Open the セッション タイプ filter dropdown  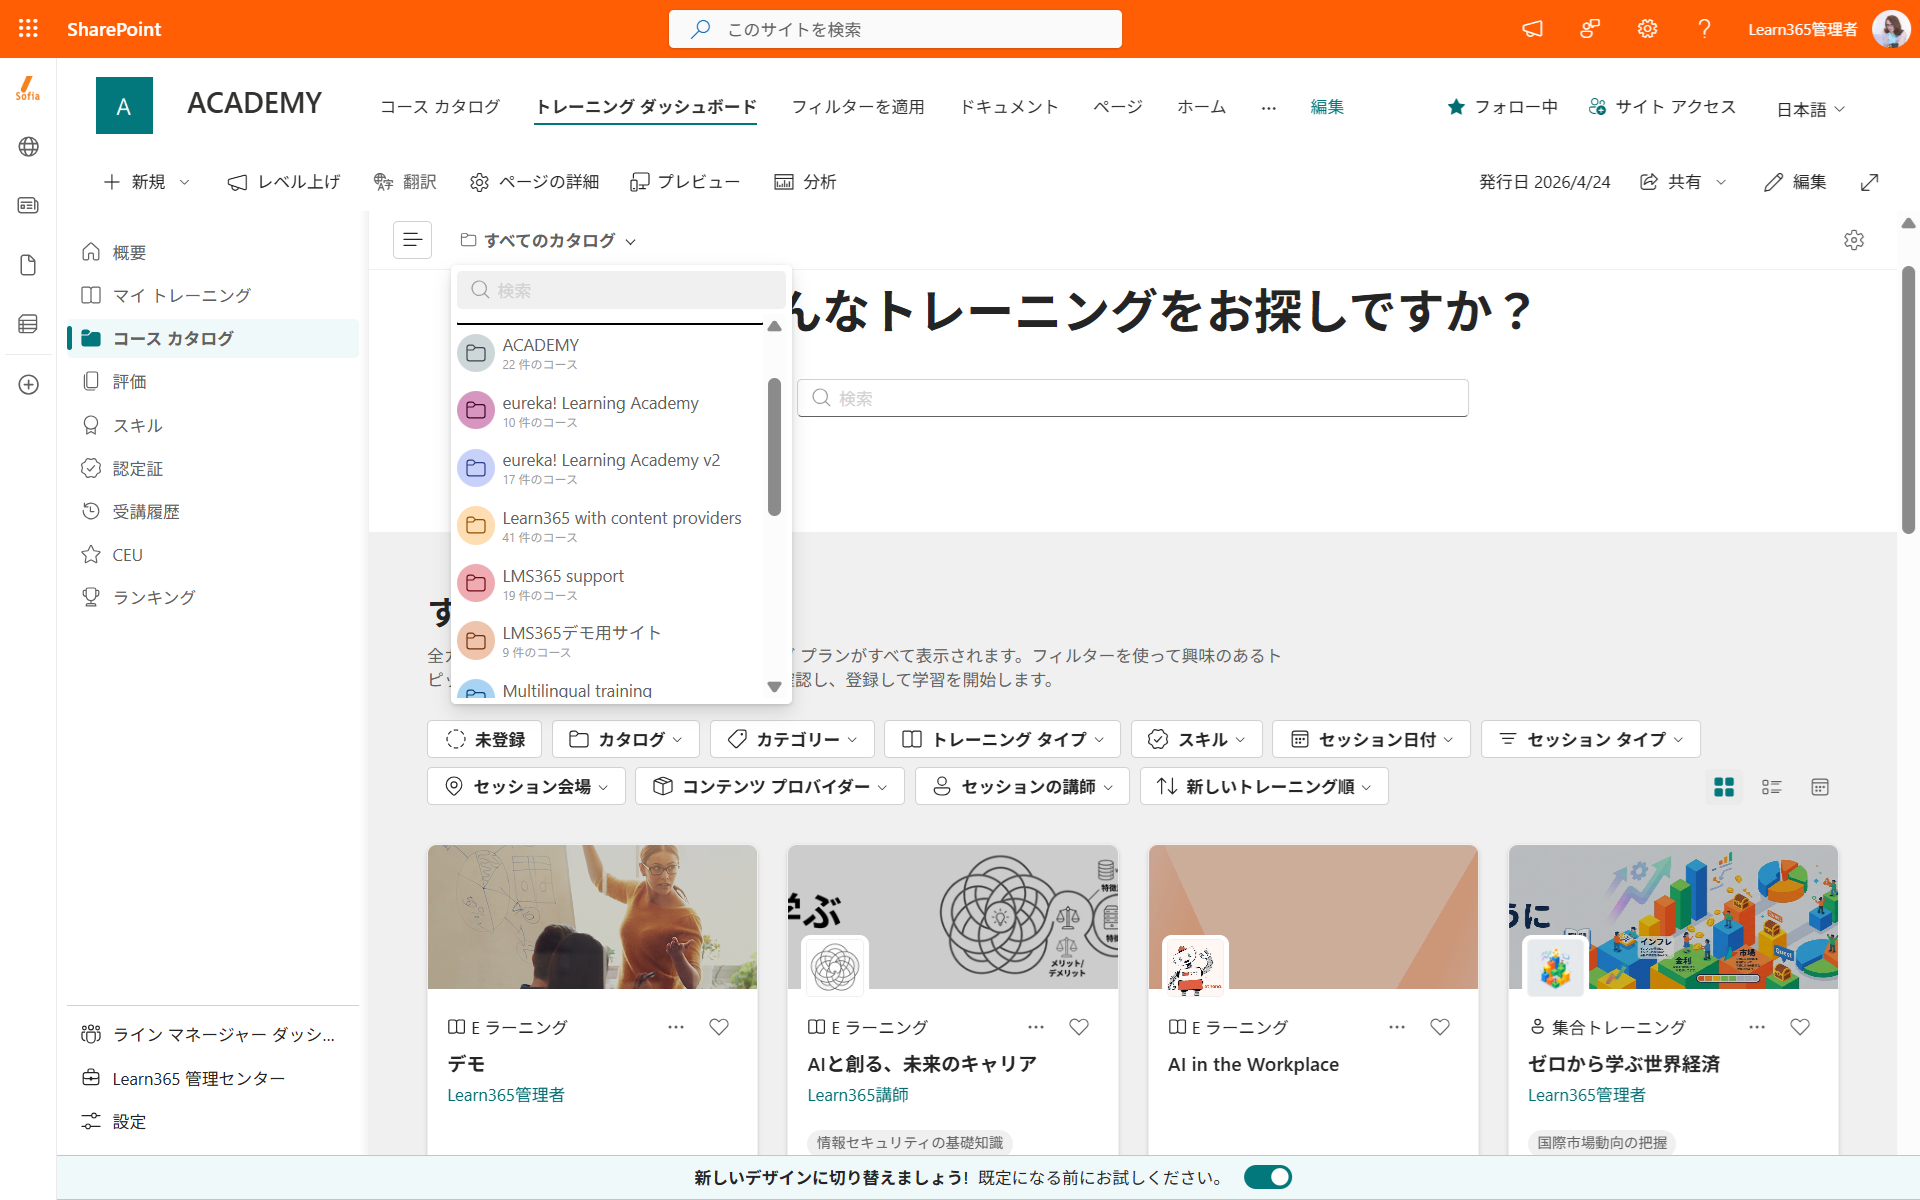(1591, 739)
